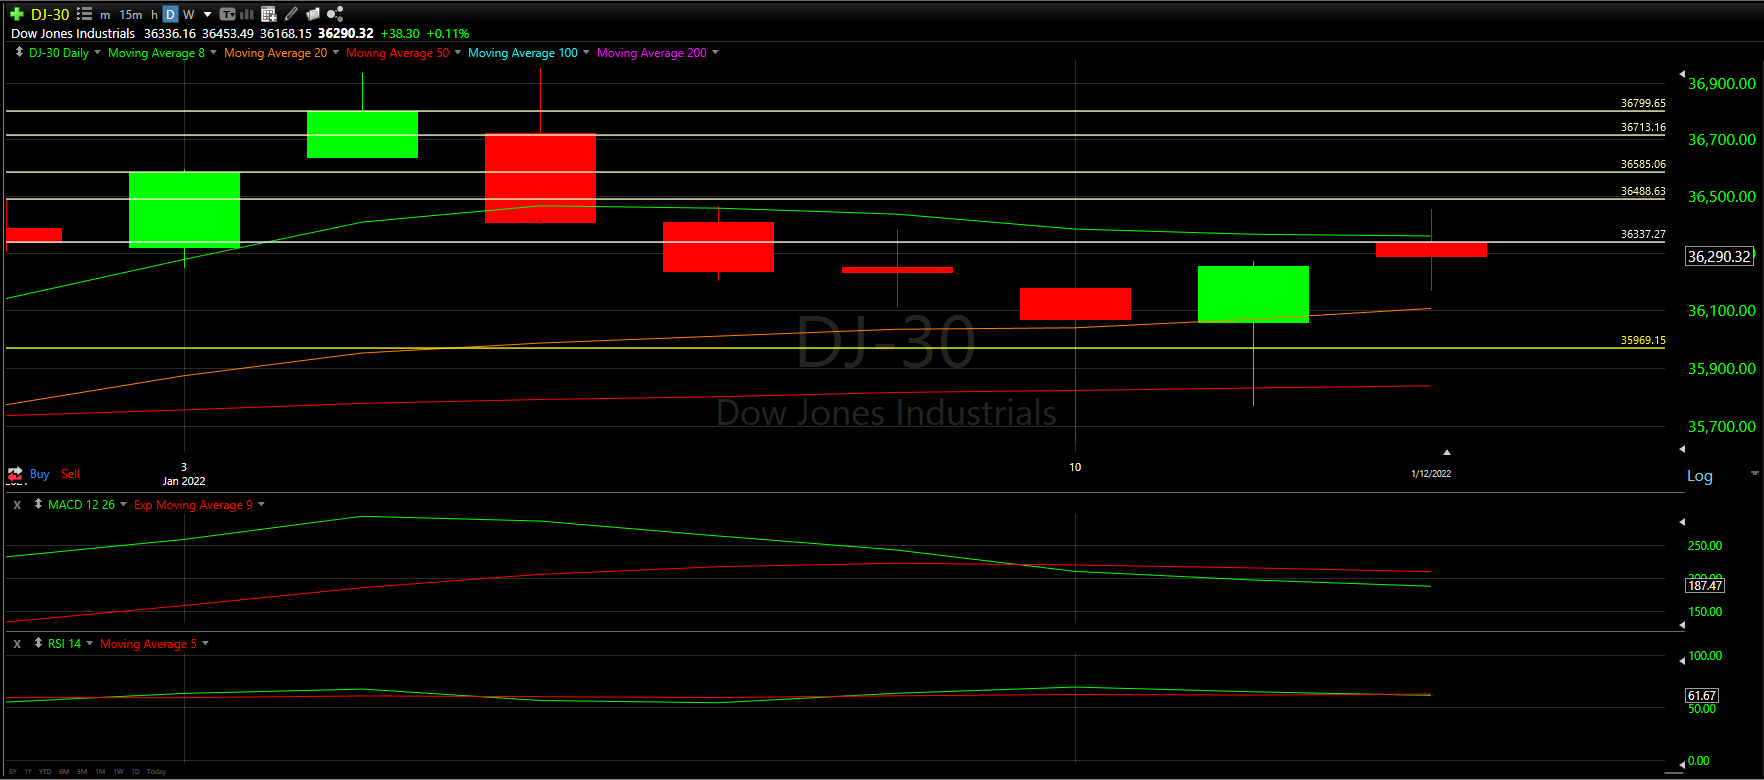
Task: Select the 6M range button
Action: (64, 772)
